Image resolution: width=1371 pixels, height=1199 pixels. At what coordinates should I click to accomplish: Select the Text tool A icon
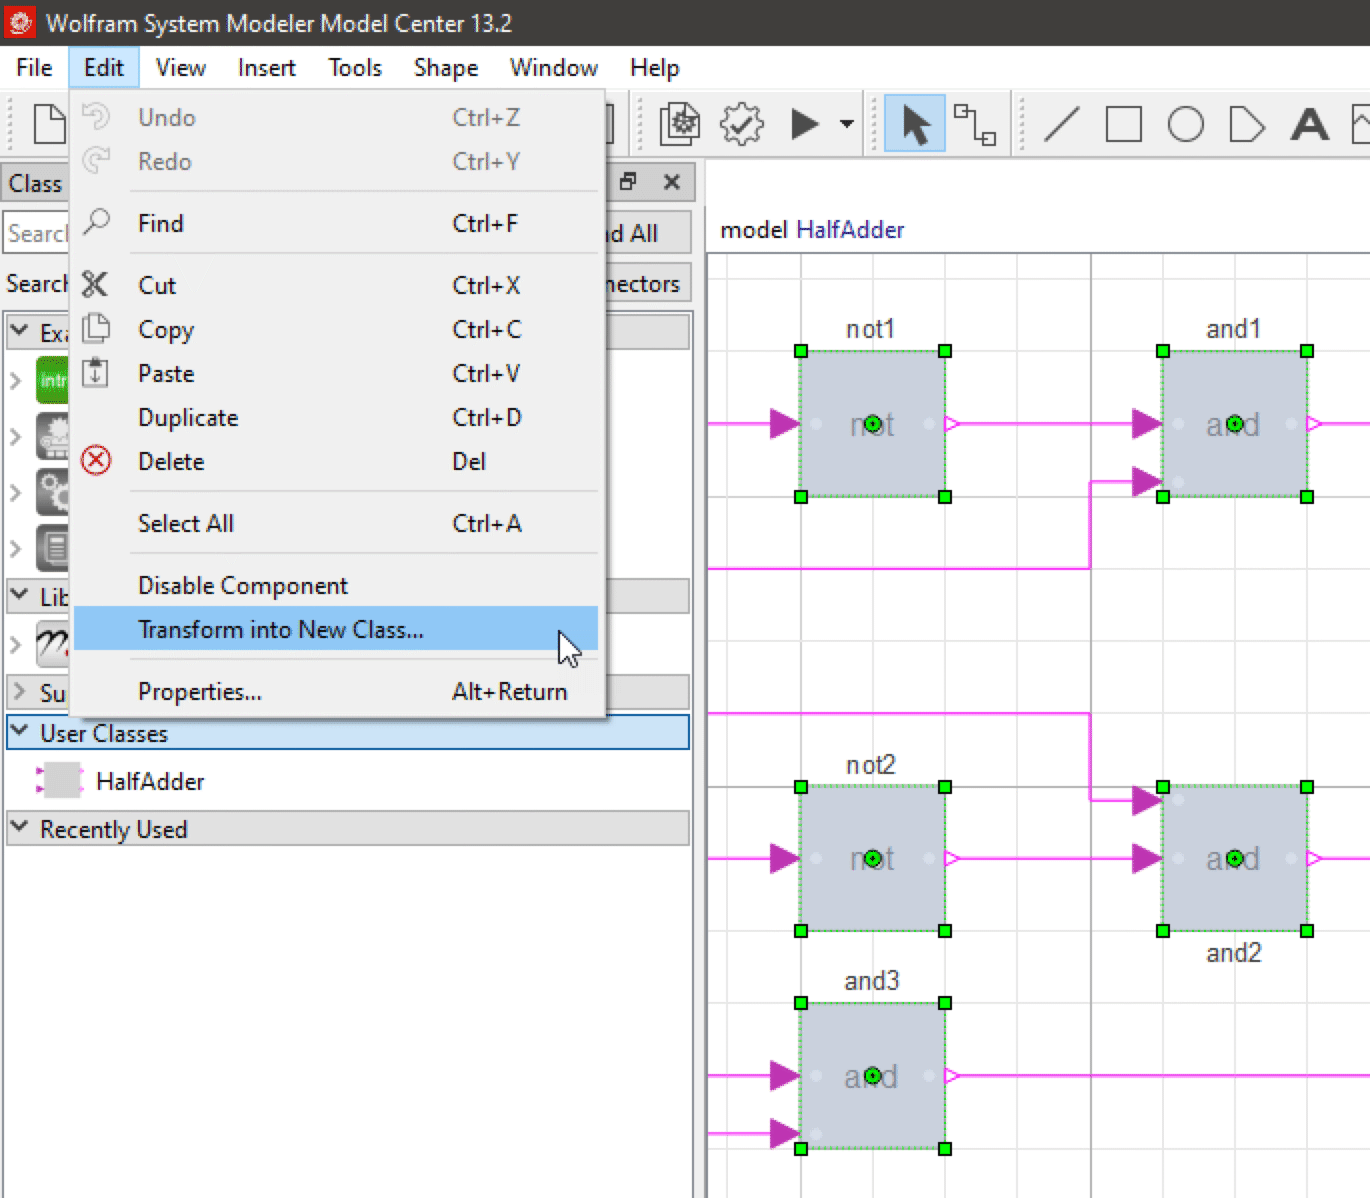1309,124
